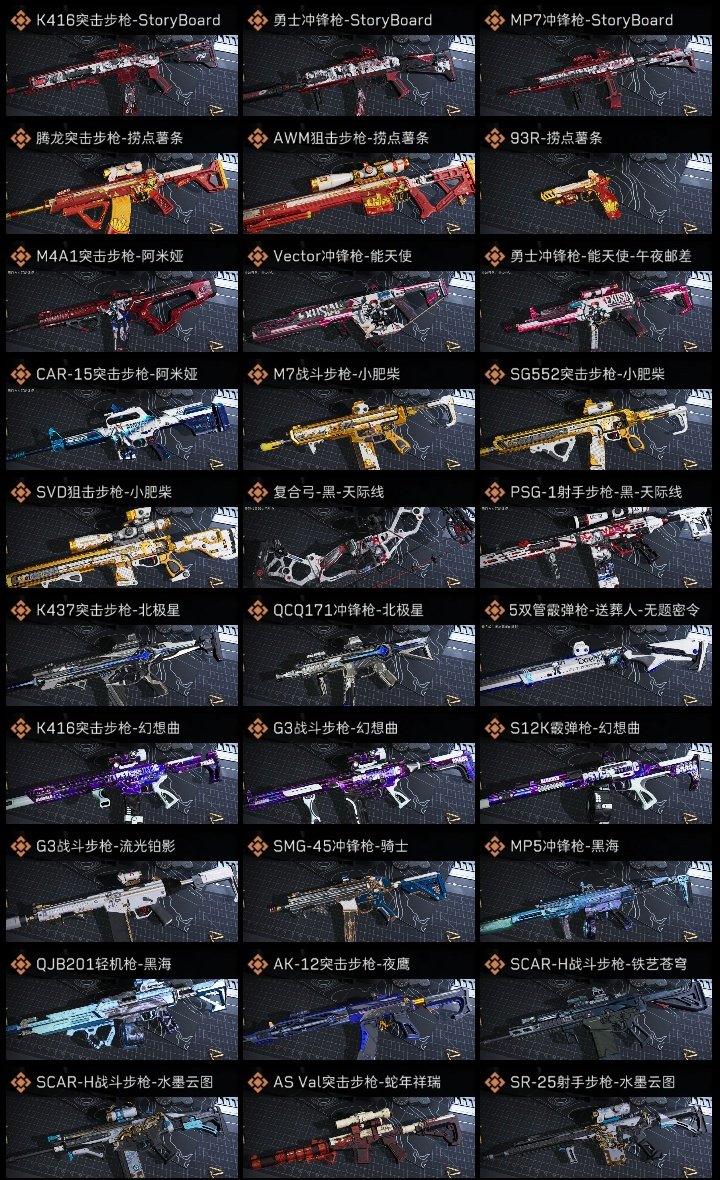Click the diamond icon beside 93R-捞点薯条
The width and height of the screenshot is (720, 1180).
point(494,138)
